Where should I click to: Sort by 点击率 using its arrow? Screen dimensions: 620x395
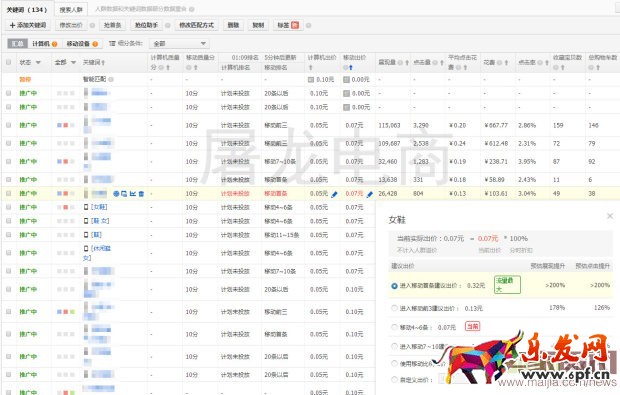(547, 62)
